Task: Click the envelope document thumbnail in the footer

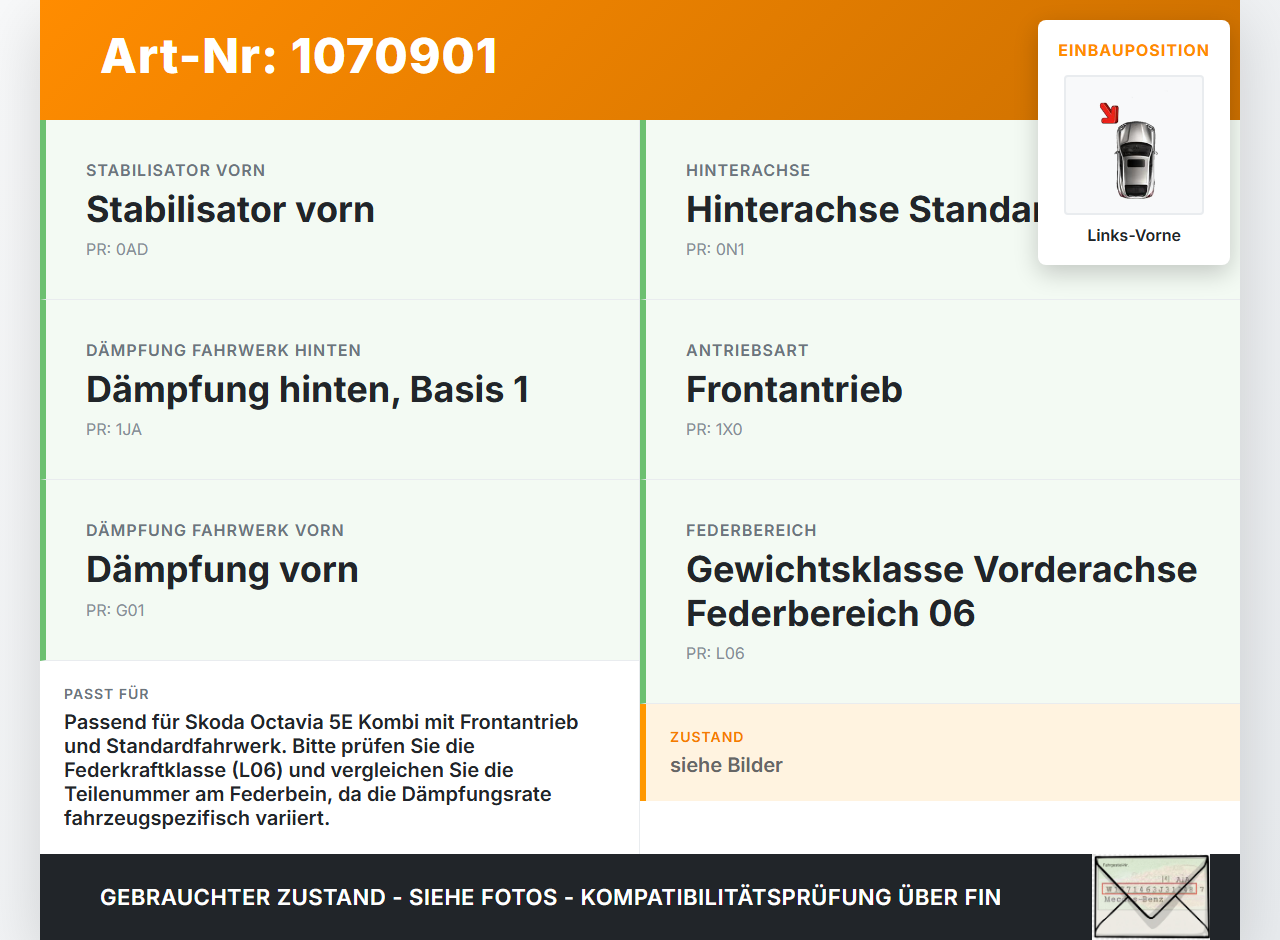Action: pyautogui.click(x=1151, y=897)
